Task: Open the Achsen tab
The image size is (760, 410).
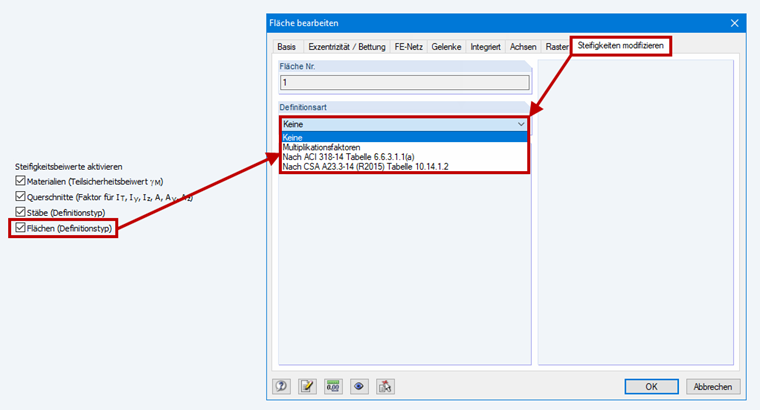Action: coord(523,47)
